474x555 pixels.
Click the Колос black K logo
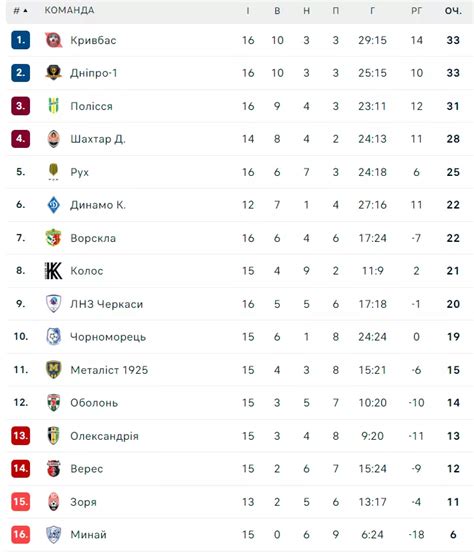[53, 271]
